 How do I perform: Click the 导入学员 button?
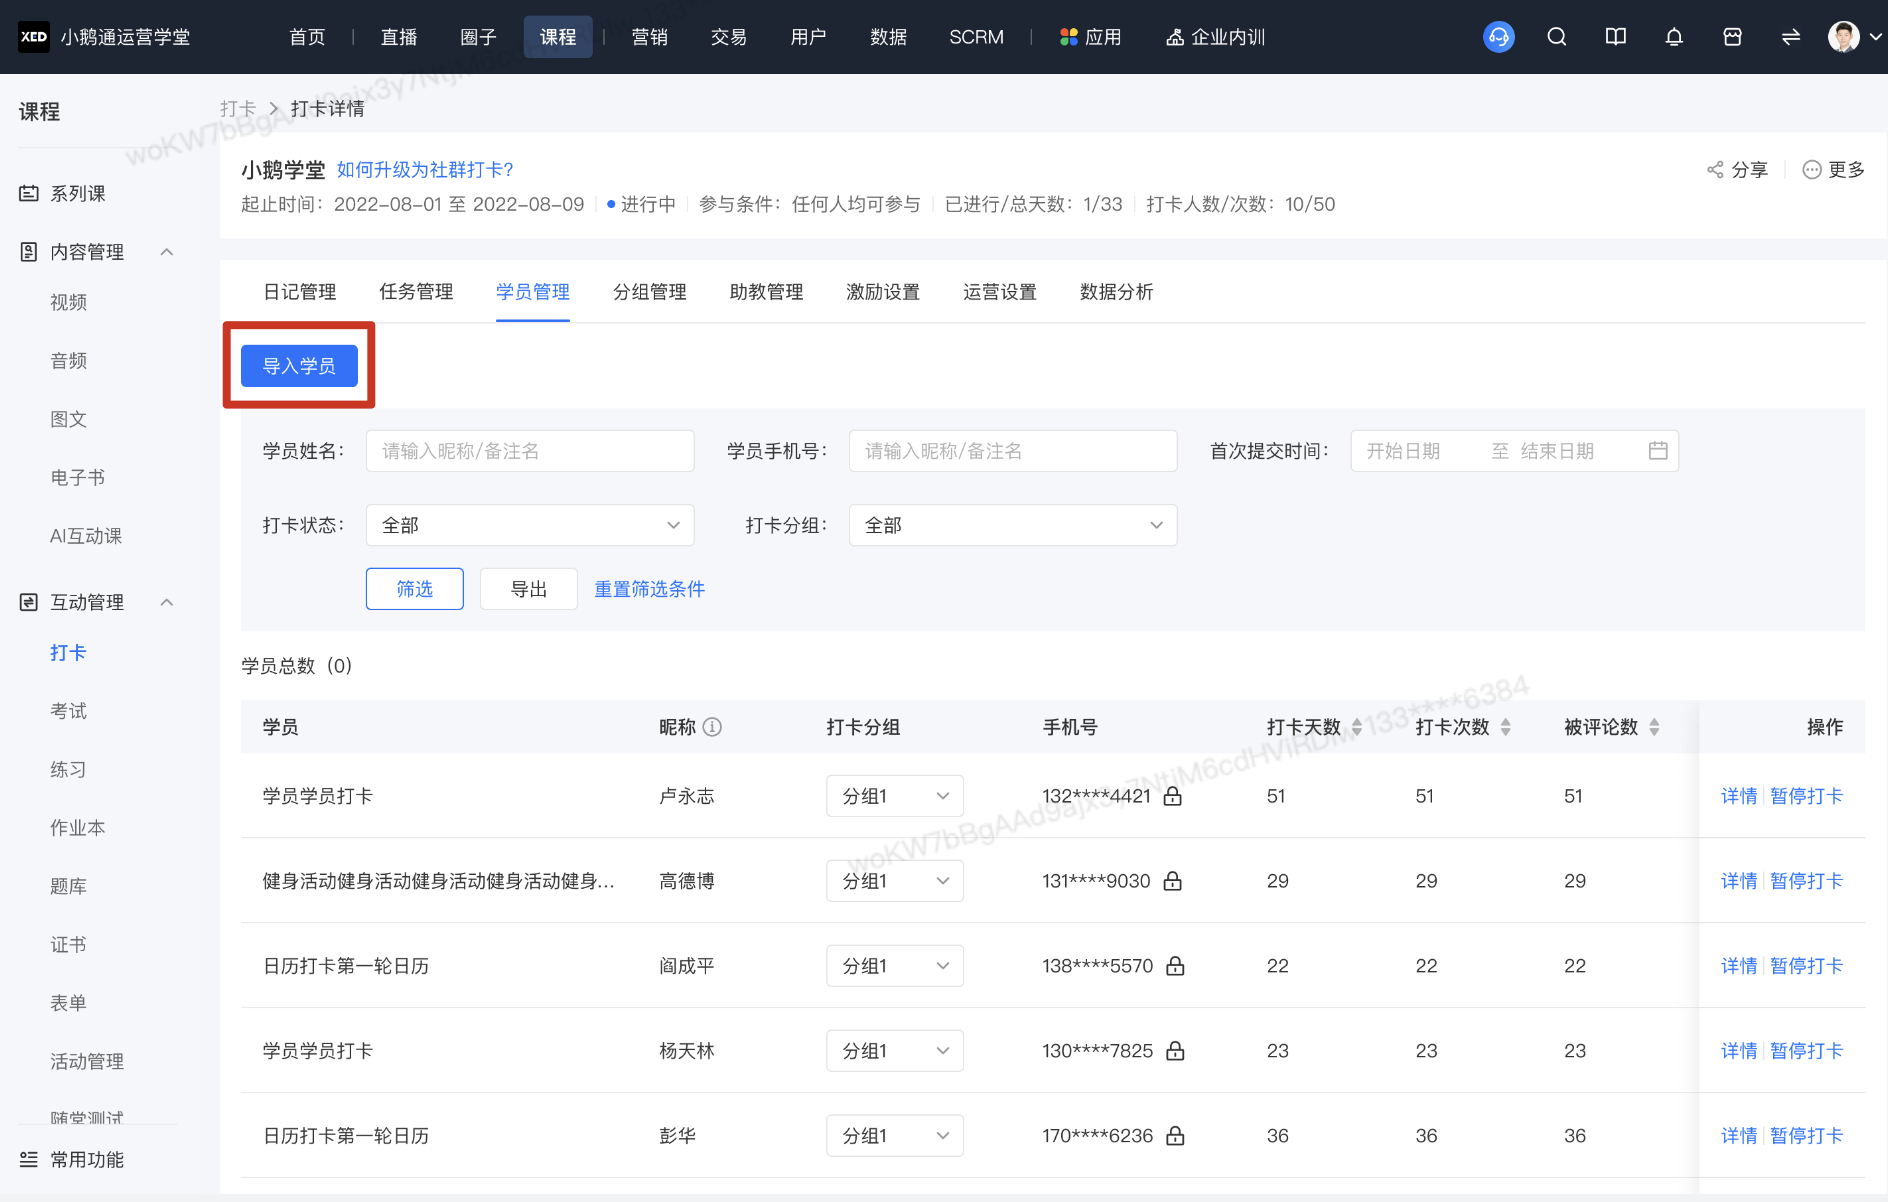pyautogui.click(x=299, y=366)
